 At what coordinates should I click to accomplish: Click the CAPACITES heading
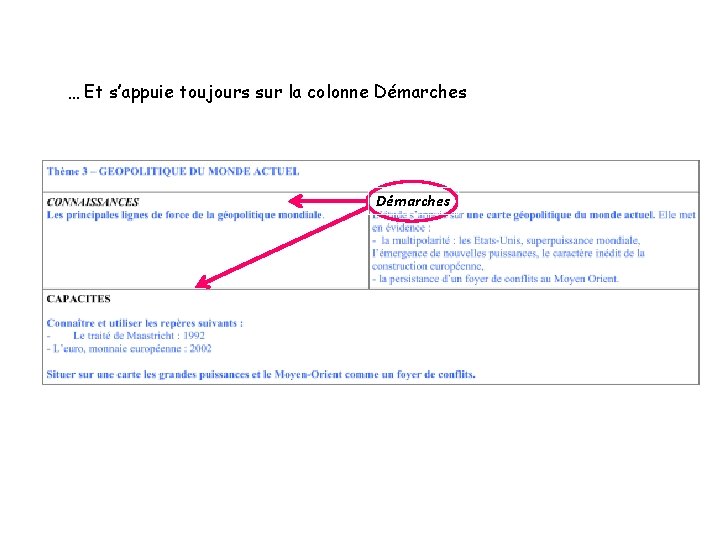click(79, 299)
